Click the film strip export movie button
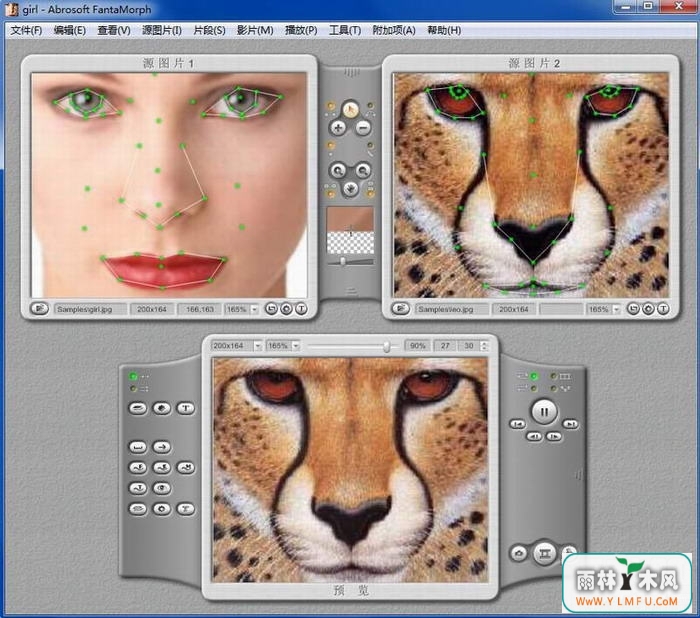 pos(545,553)
